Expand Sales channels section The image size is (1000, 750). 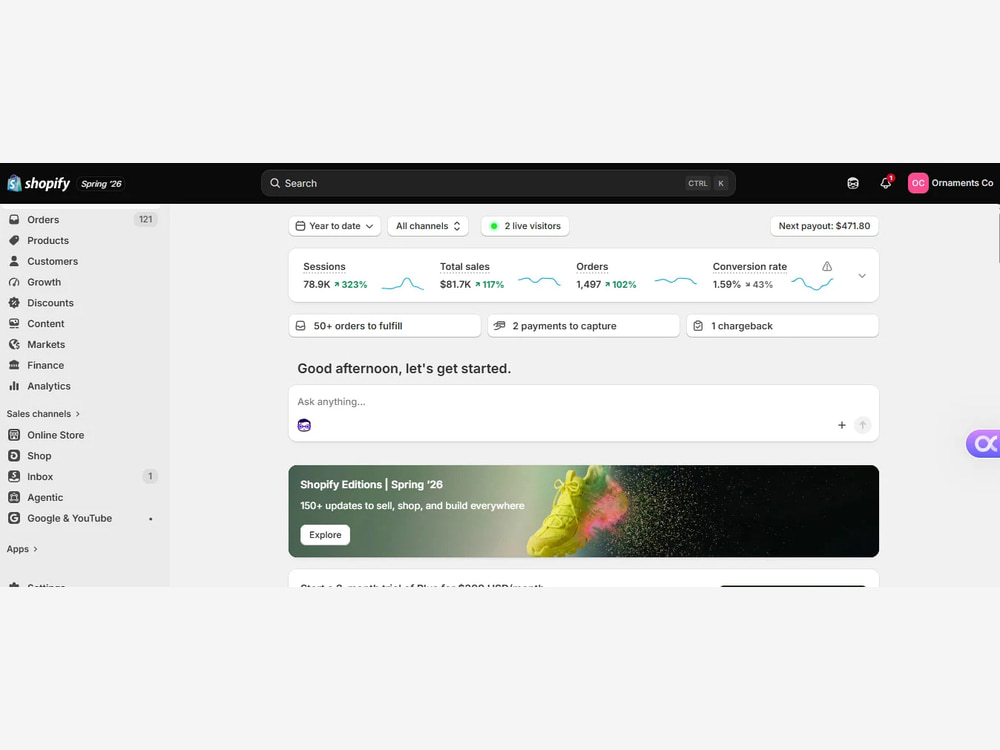point(43,414)
